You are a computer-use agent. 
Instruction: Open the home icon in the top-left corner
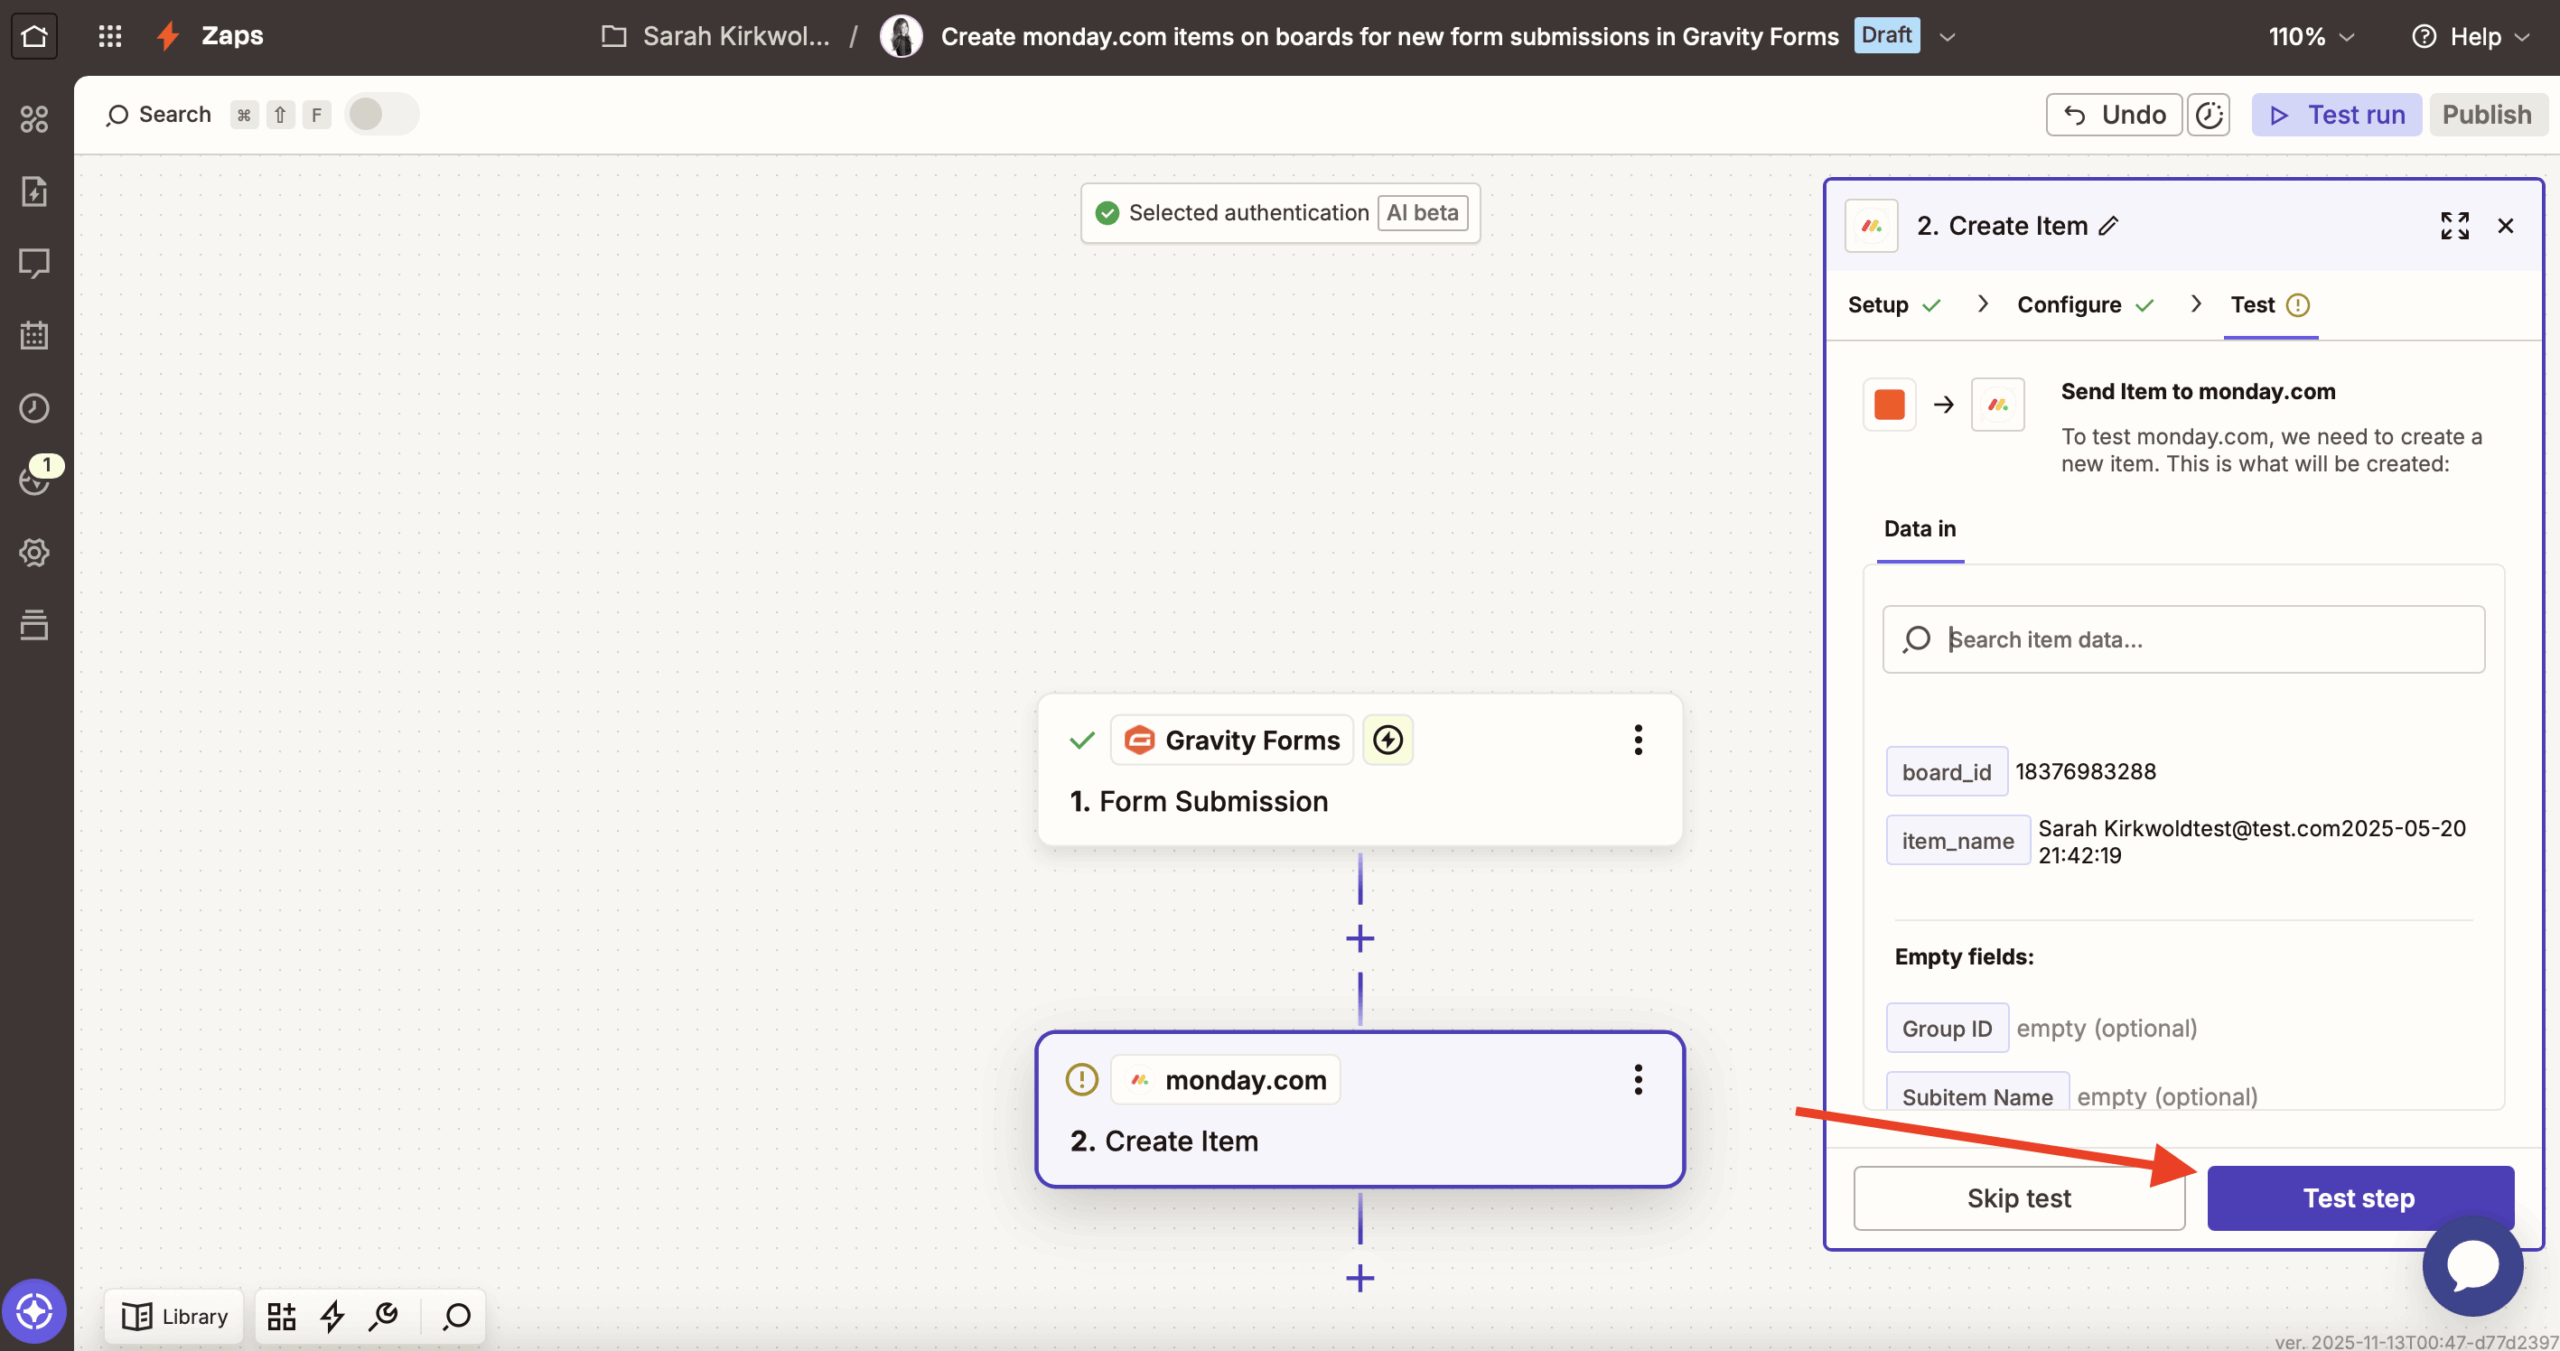(x=34, y=35)
